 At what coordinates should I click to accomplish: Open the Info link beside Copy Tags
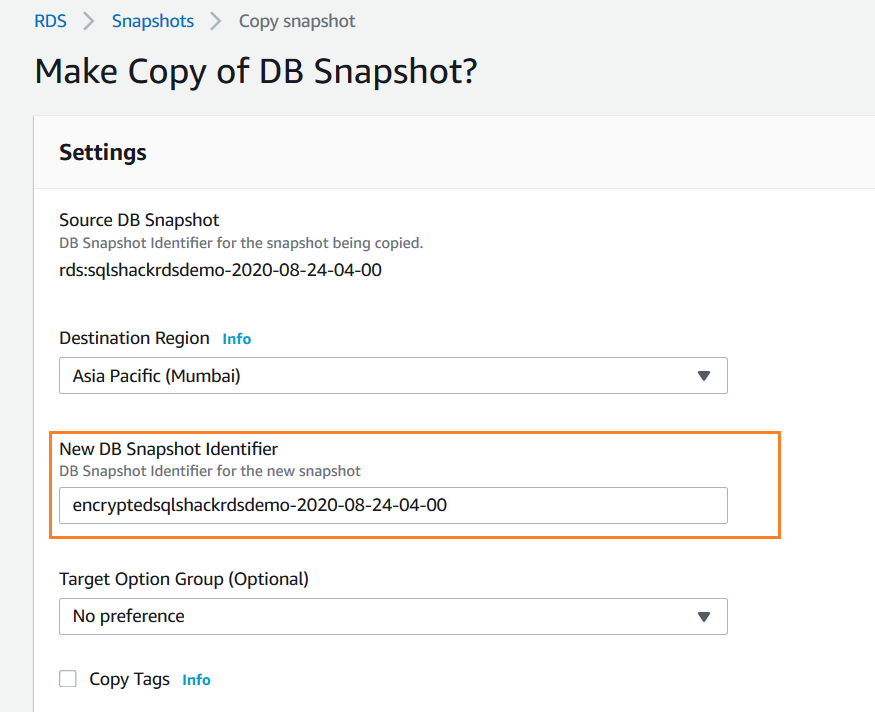tap(196, 679)
